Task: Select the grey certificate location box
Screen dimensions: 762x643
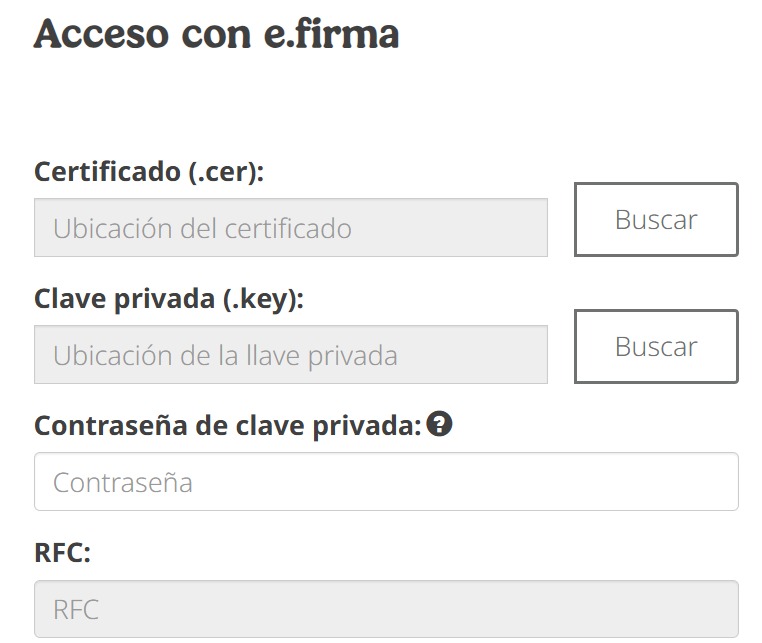Action: [x=290, y=228]
